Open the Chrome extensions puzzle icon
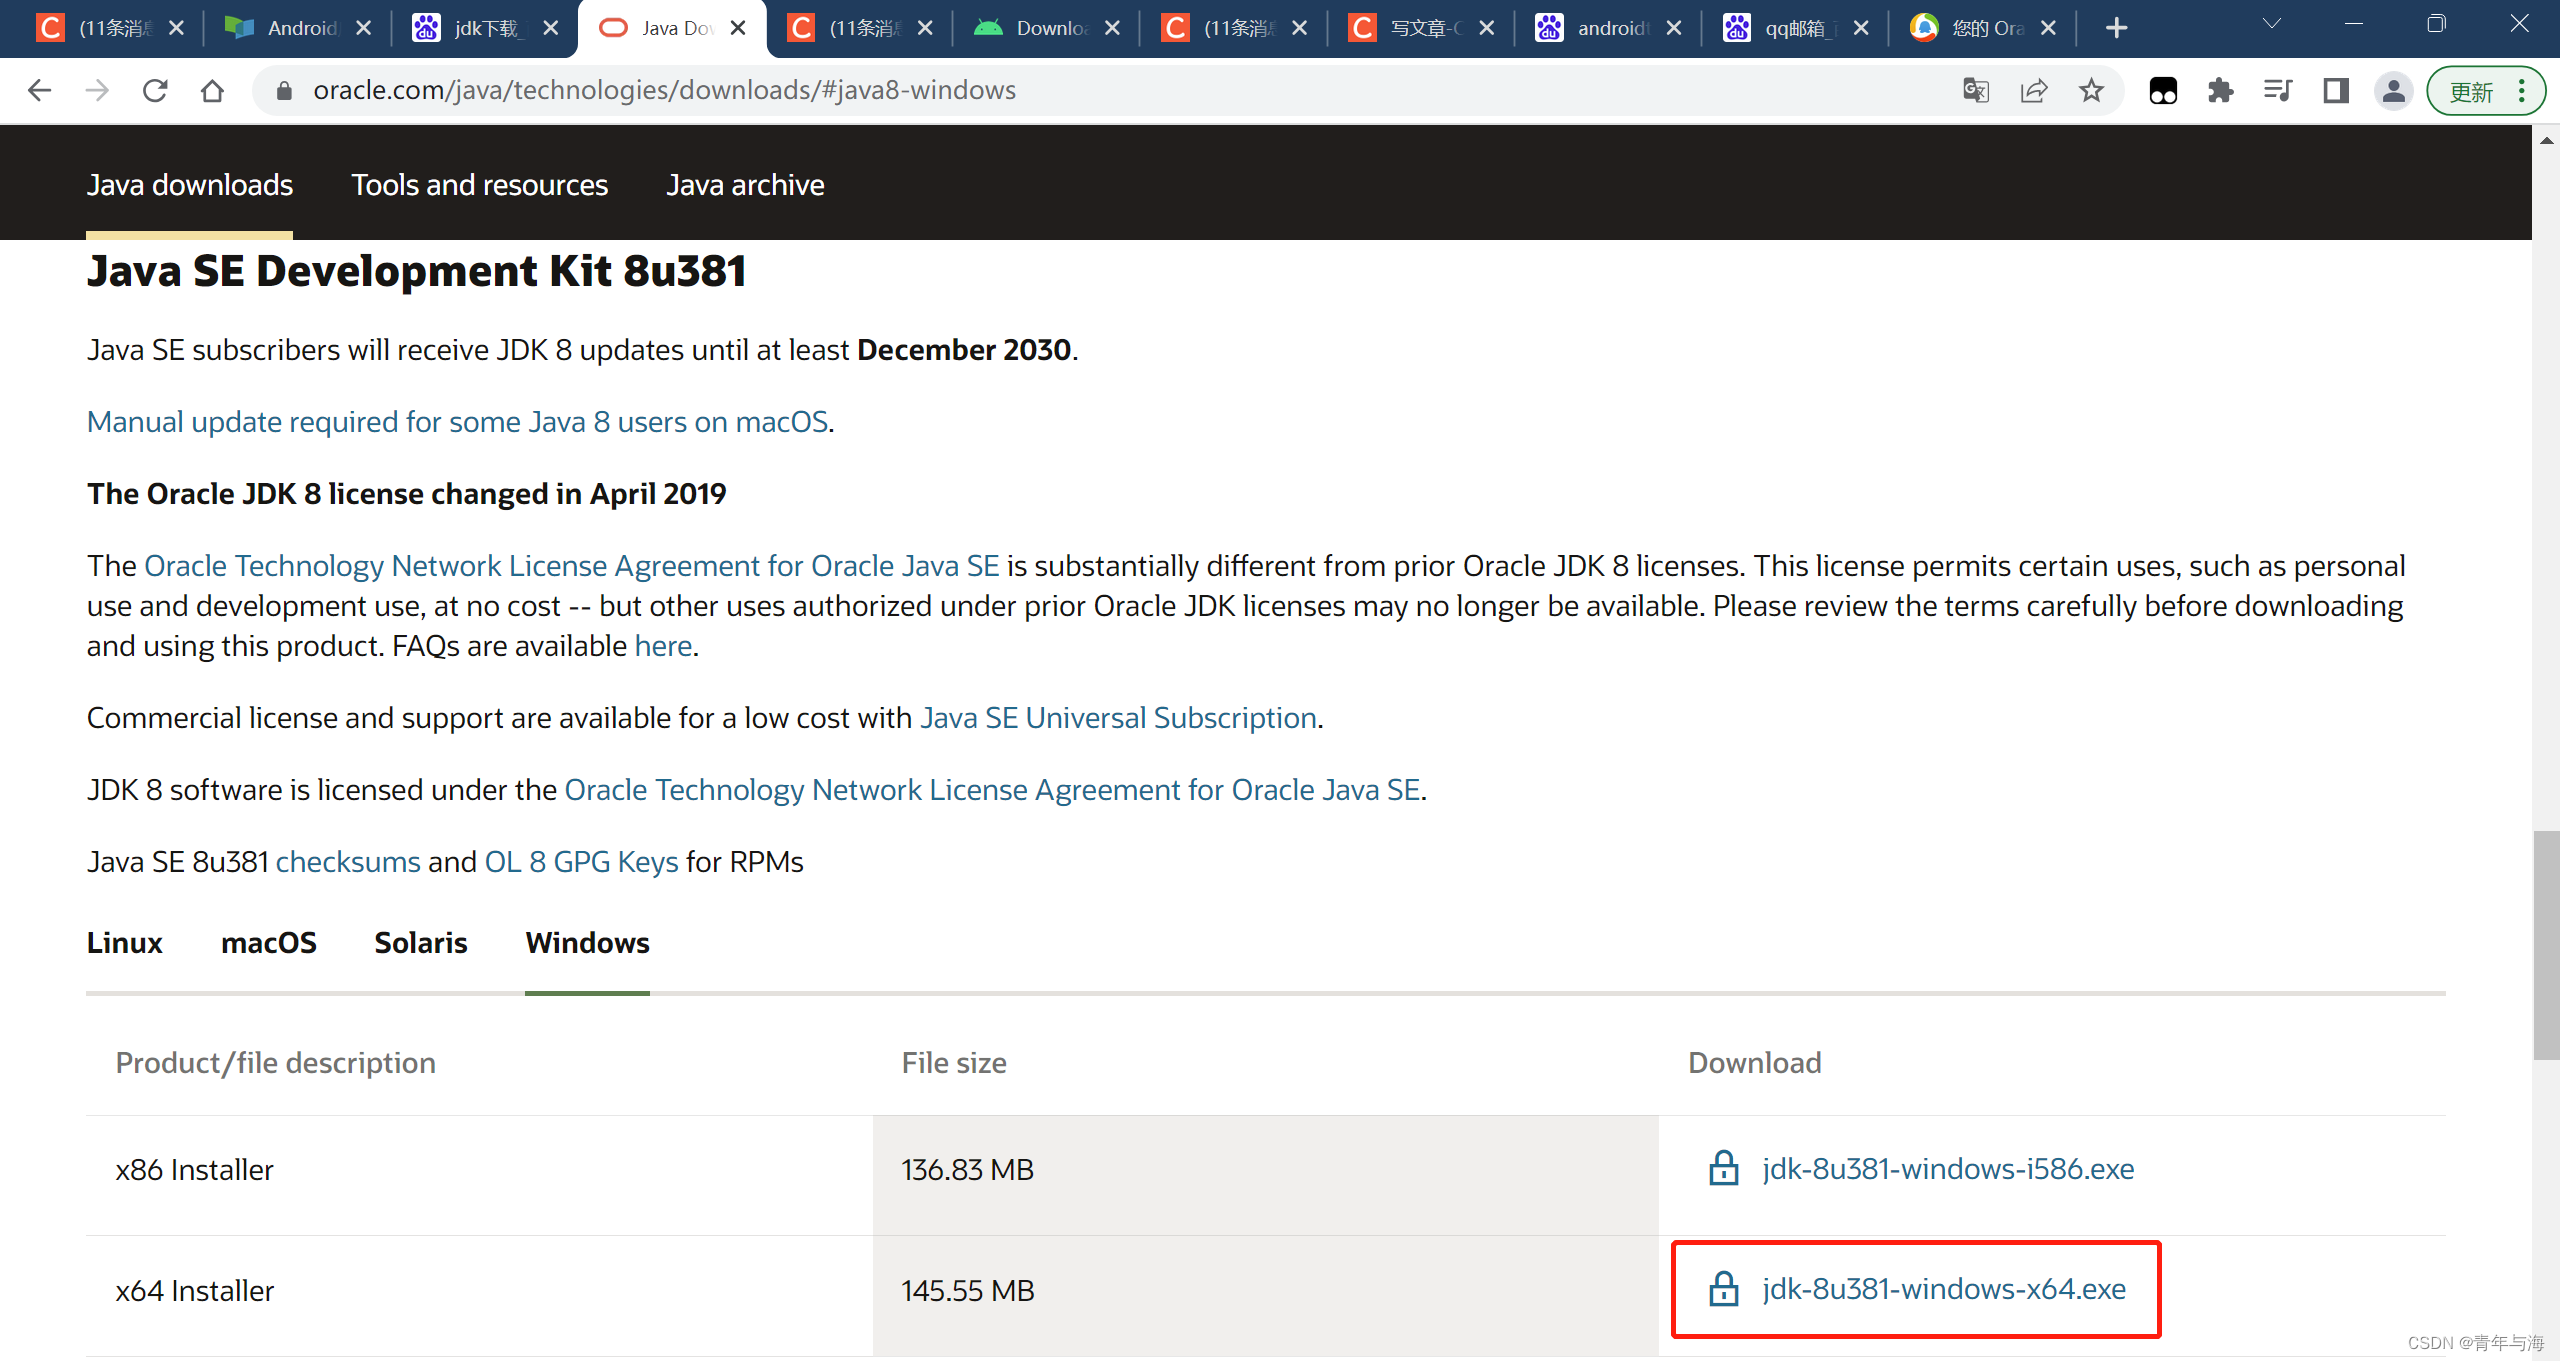Screen dimensions: 2560x1361 point(2220,90)
